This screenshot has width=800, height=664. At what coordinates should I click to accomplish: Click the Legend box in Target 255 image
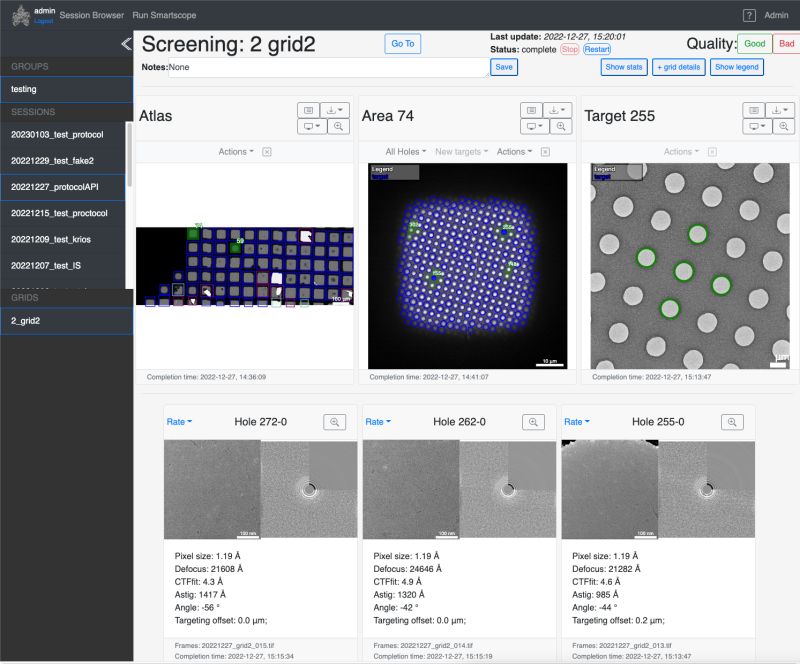[x=617, y=172]
